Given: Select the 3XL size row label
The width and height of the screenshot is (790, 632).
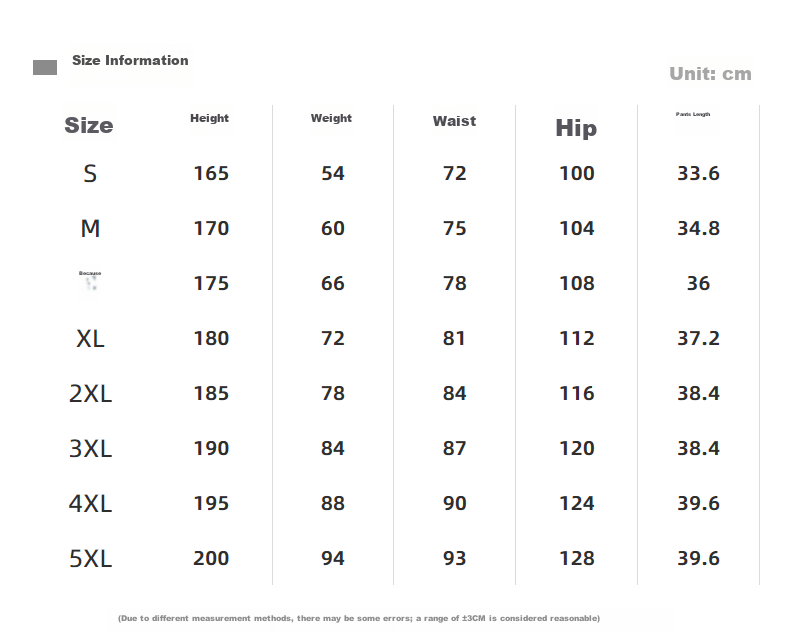Looking at the screenshot, I should click(x=90, y=449).
